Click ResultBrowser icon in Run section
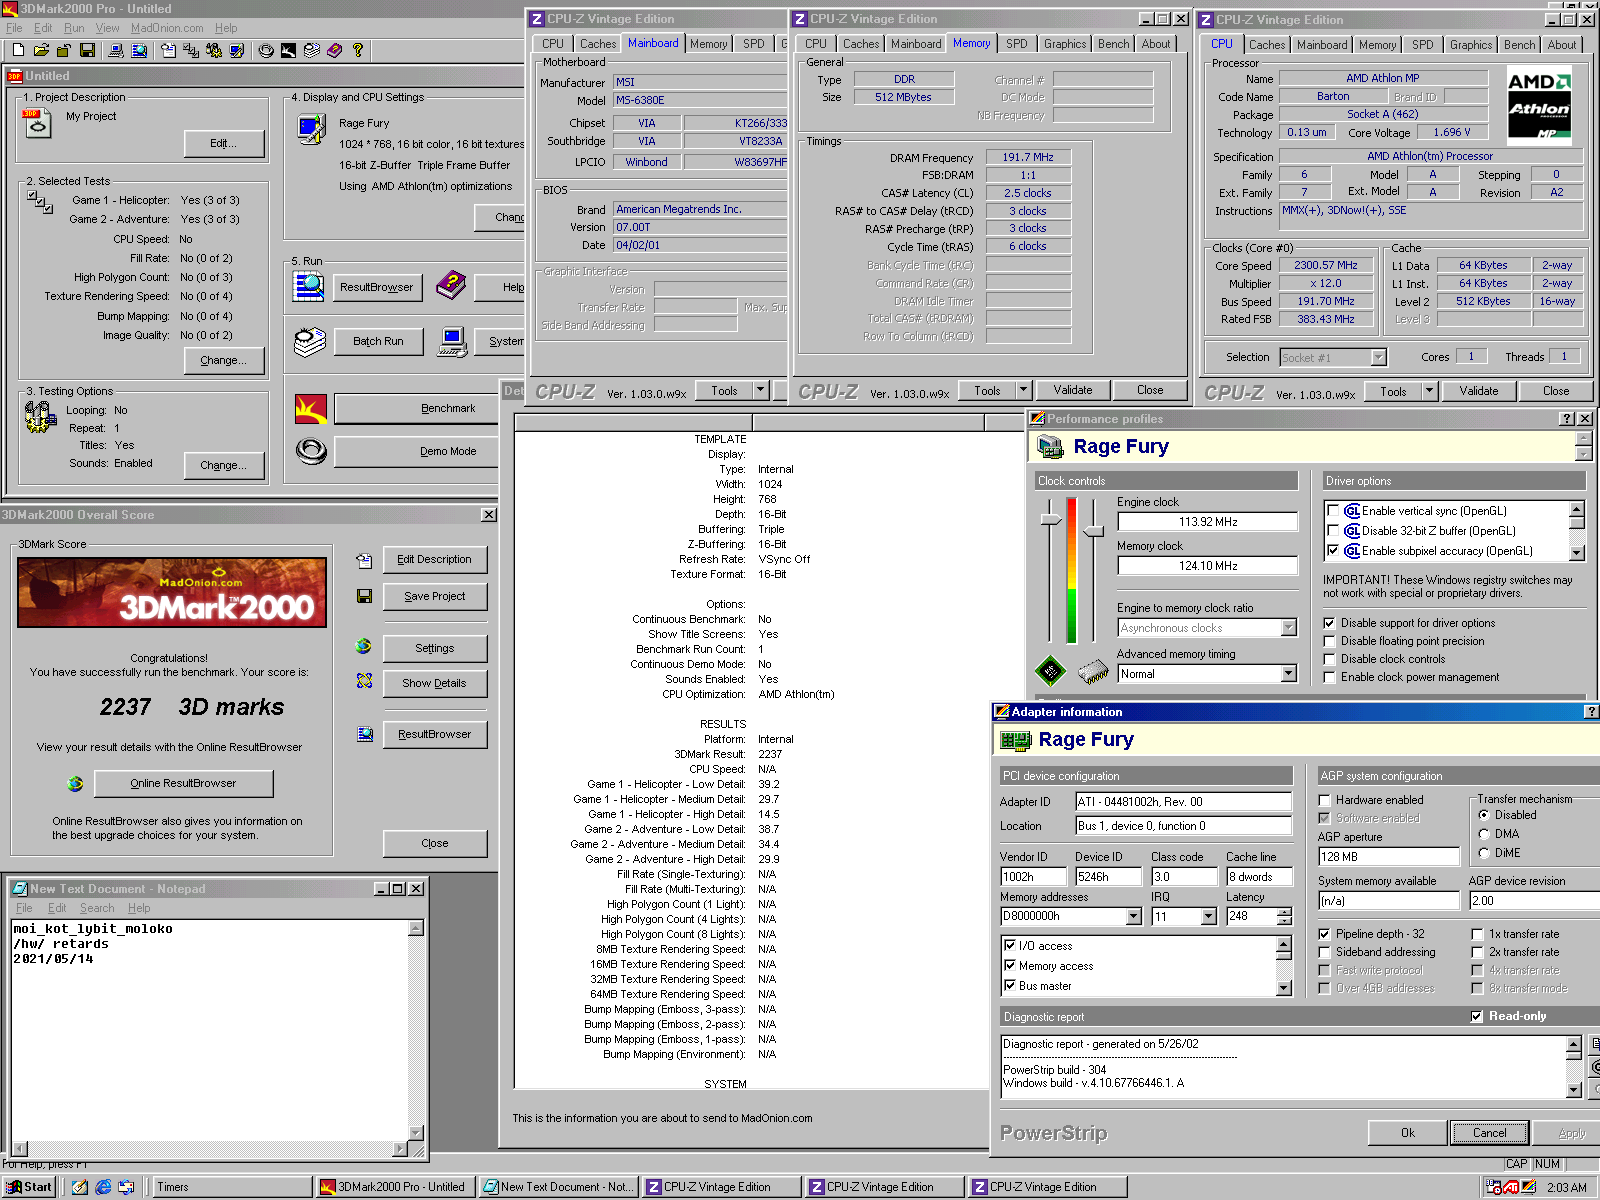1600x1200 pixels. pyautogui.click(x=308, y=286)
